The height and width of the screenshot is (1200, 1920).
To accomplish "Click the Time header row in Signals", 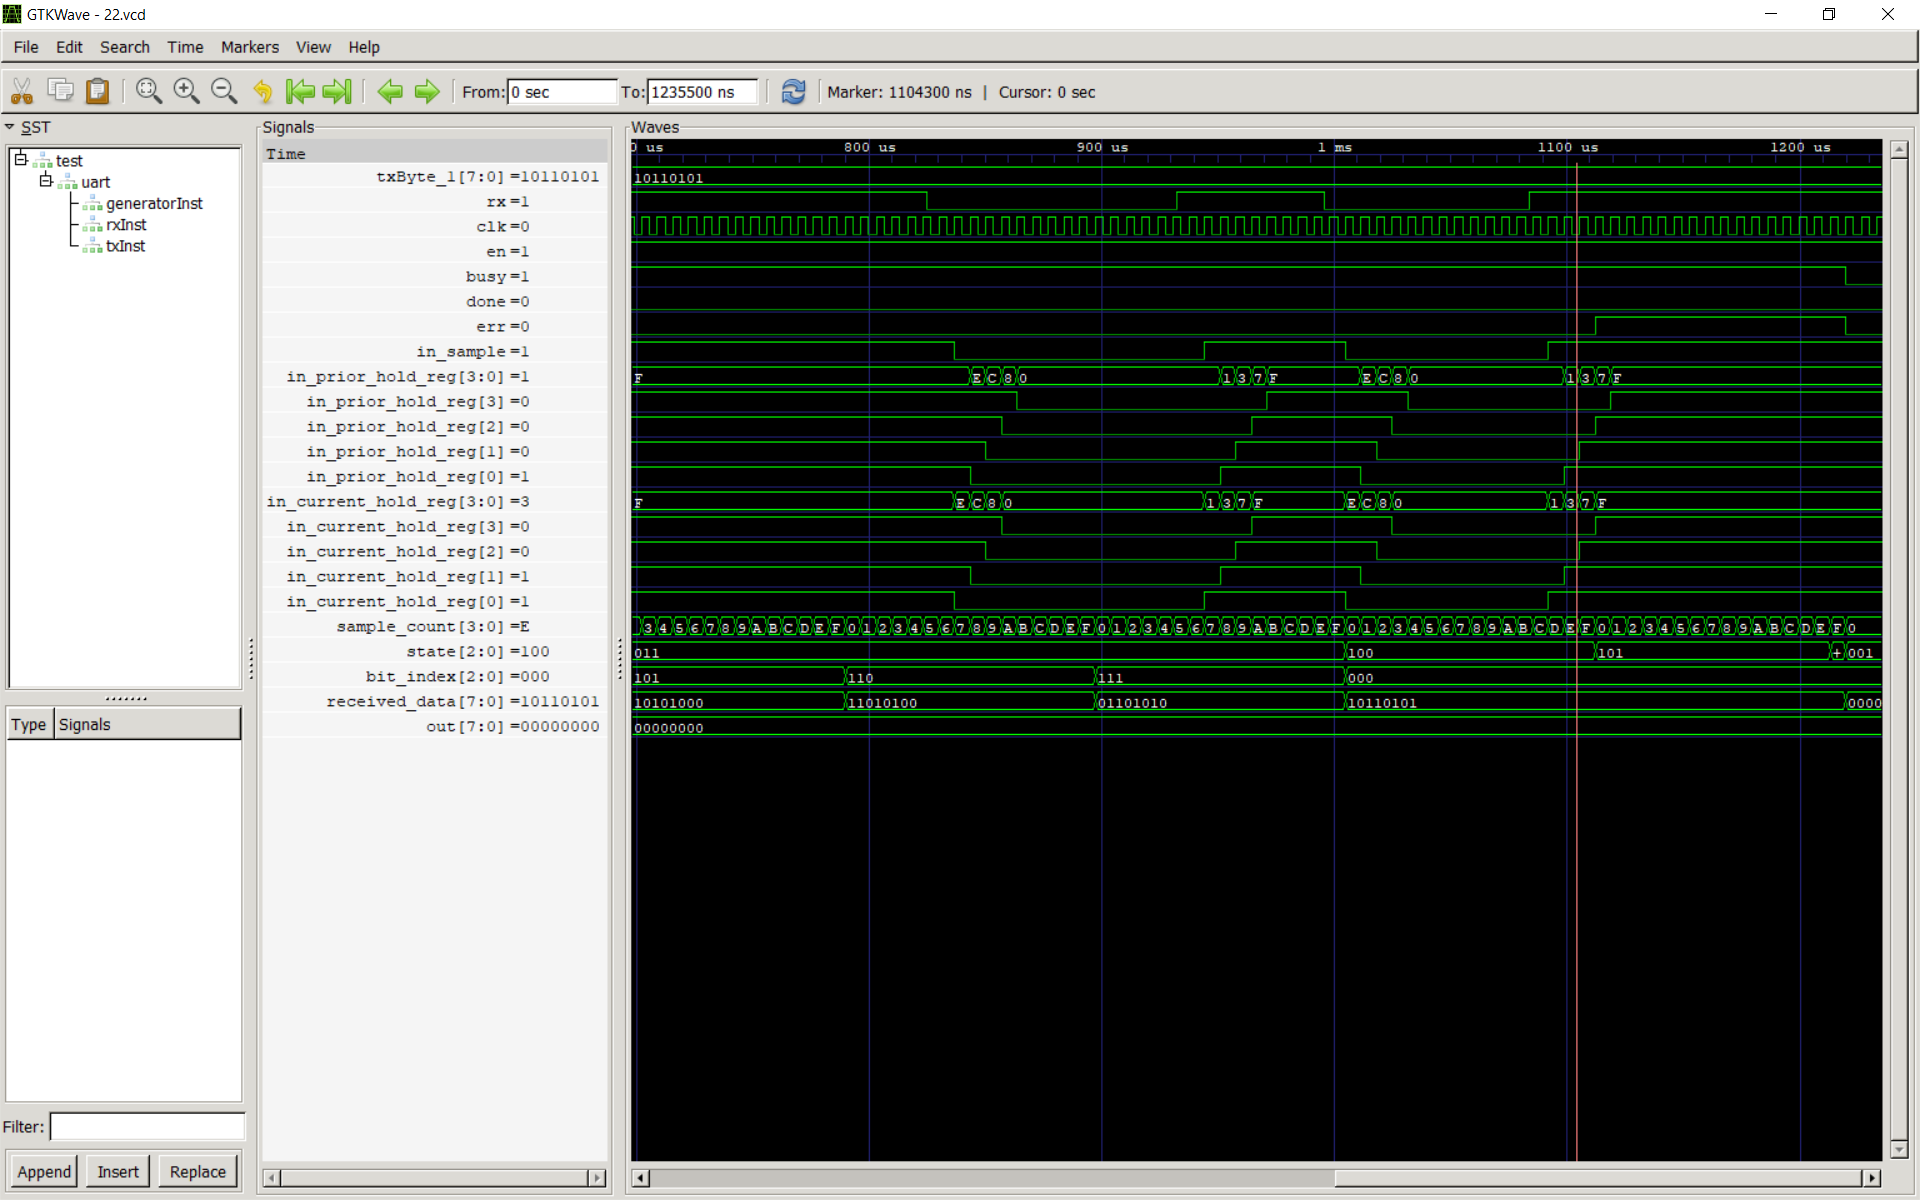I will click(x=435, y=153).
